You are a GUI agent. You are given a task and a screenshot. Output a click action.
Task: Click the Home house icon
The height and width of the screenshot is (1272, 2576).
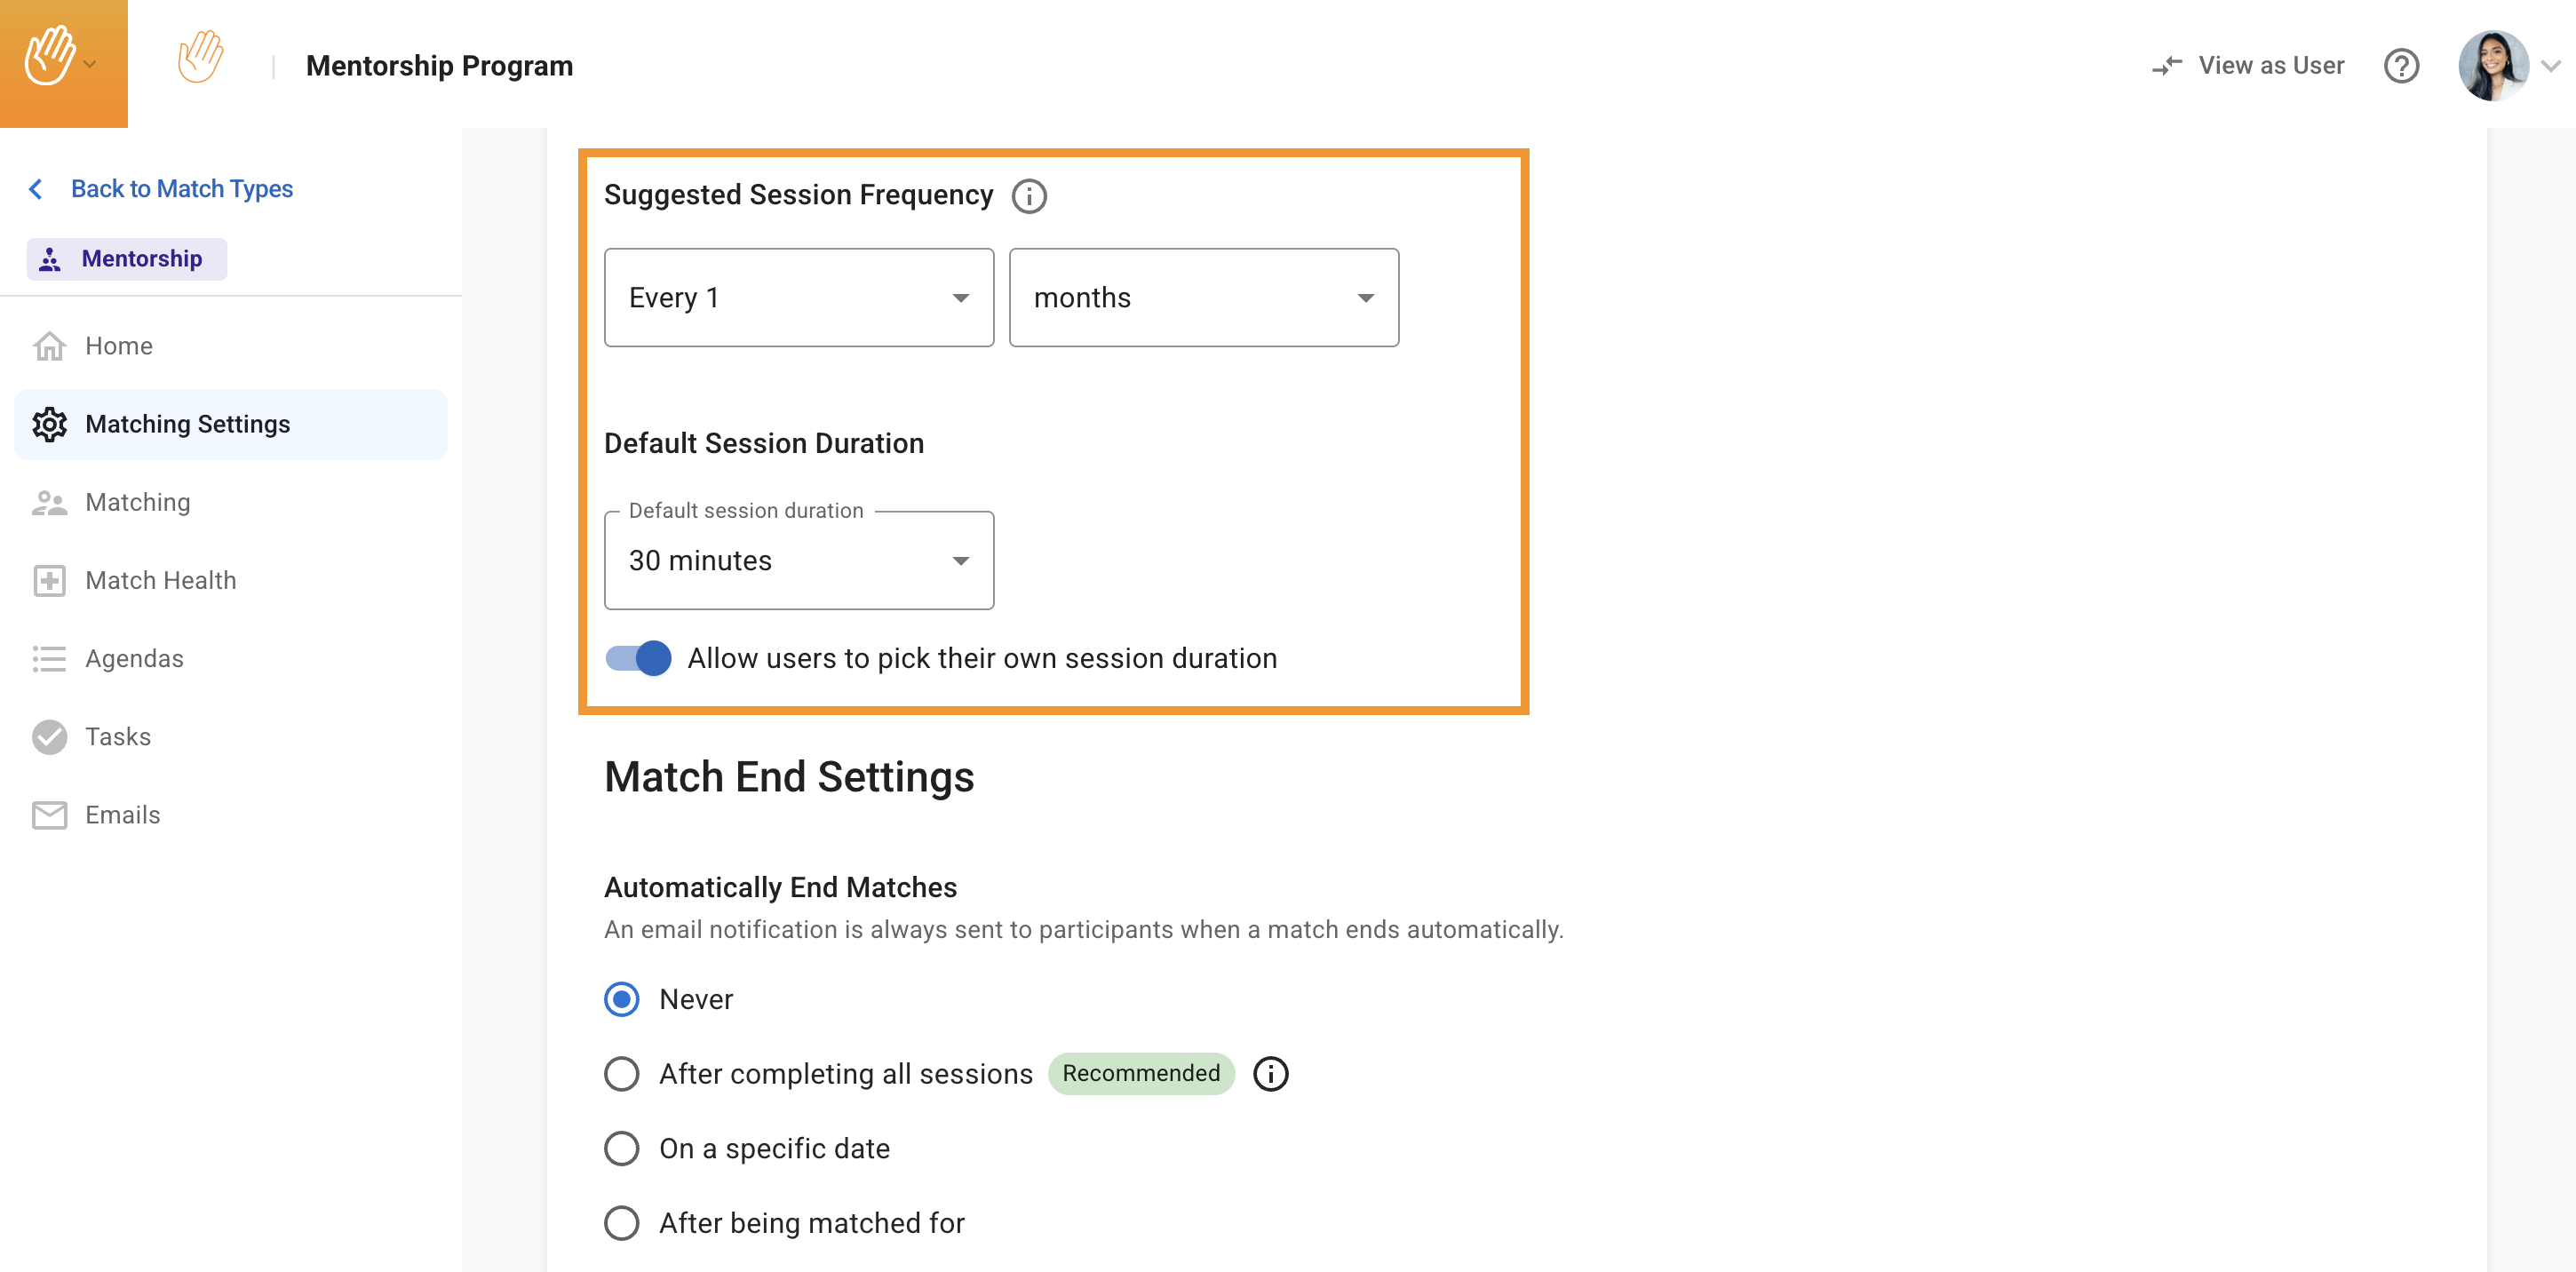point(49,346)
